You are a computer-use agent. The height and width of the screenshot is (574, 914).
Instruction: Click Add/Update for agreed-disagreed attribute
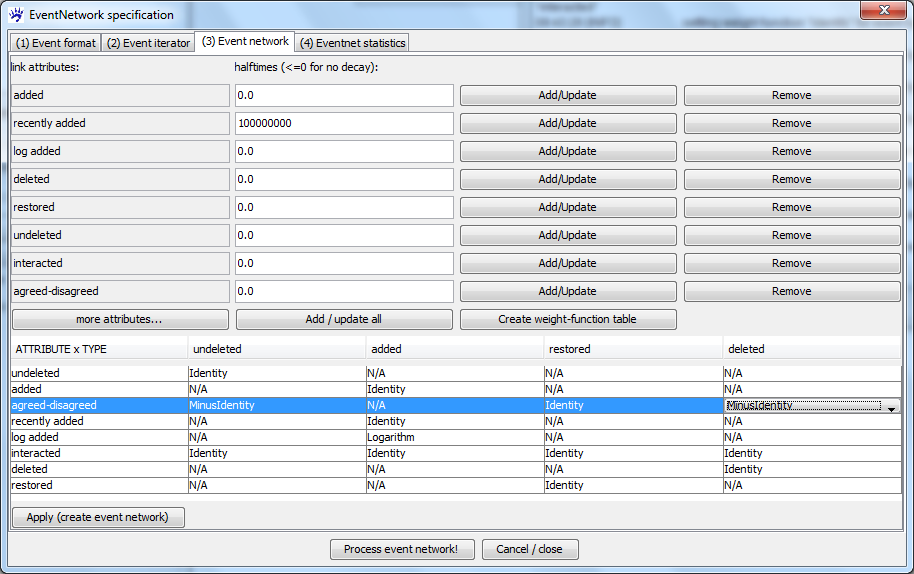pyautogui.click(x=568, y=291)
